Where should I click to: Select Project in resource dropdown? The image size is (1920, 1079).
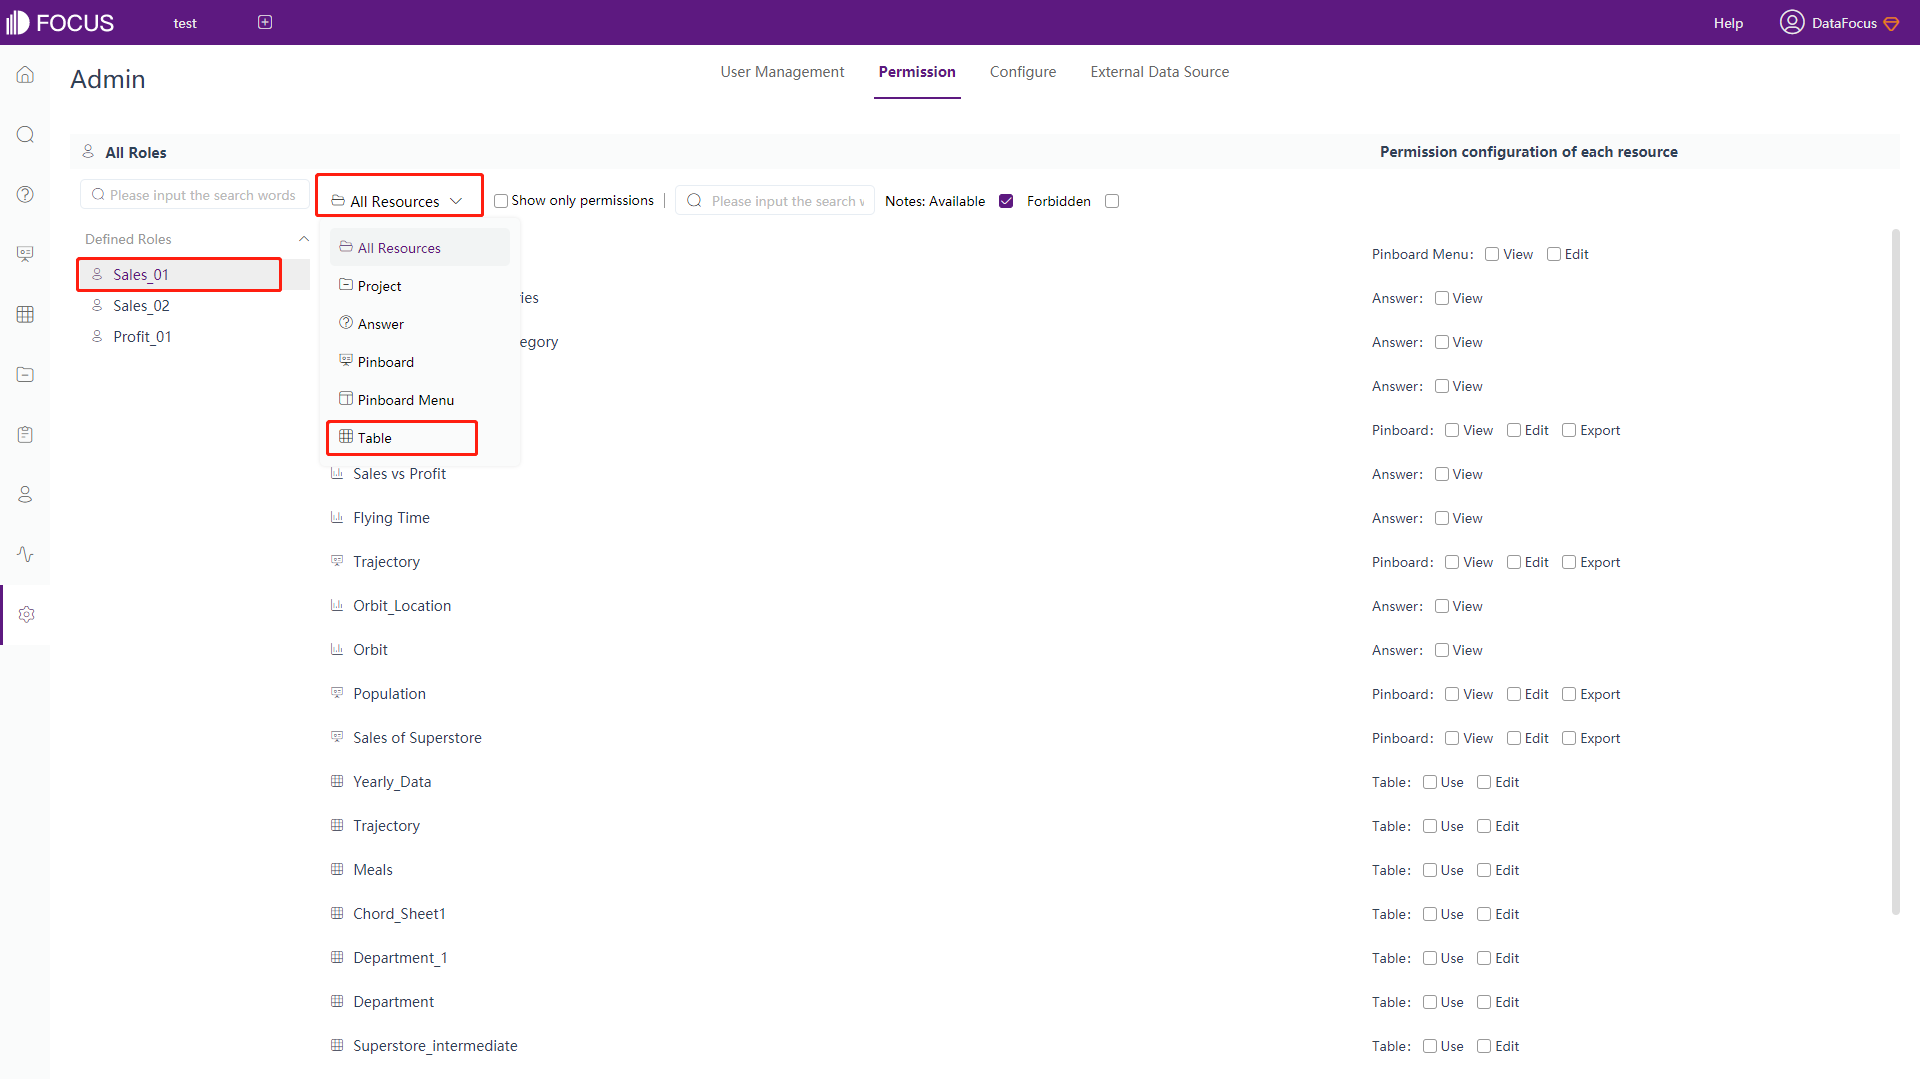[x=420, y=286]
